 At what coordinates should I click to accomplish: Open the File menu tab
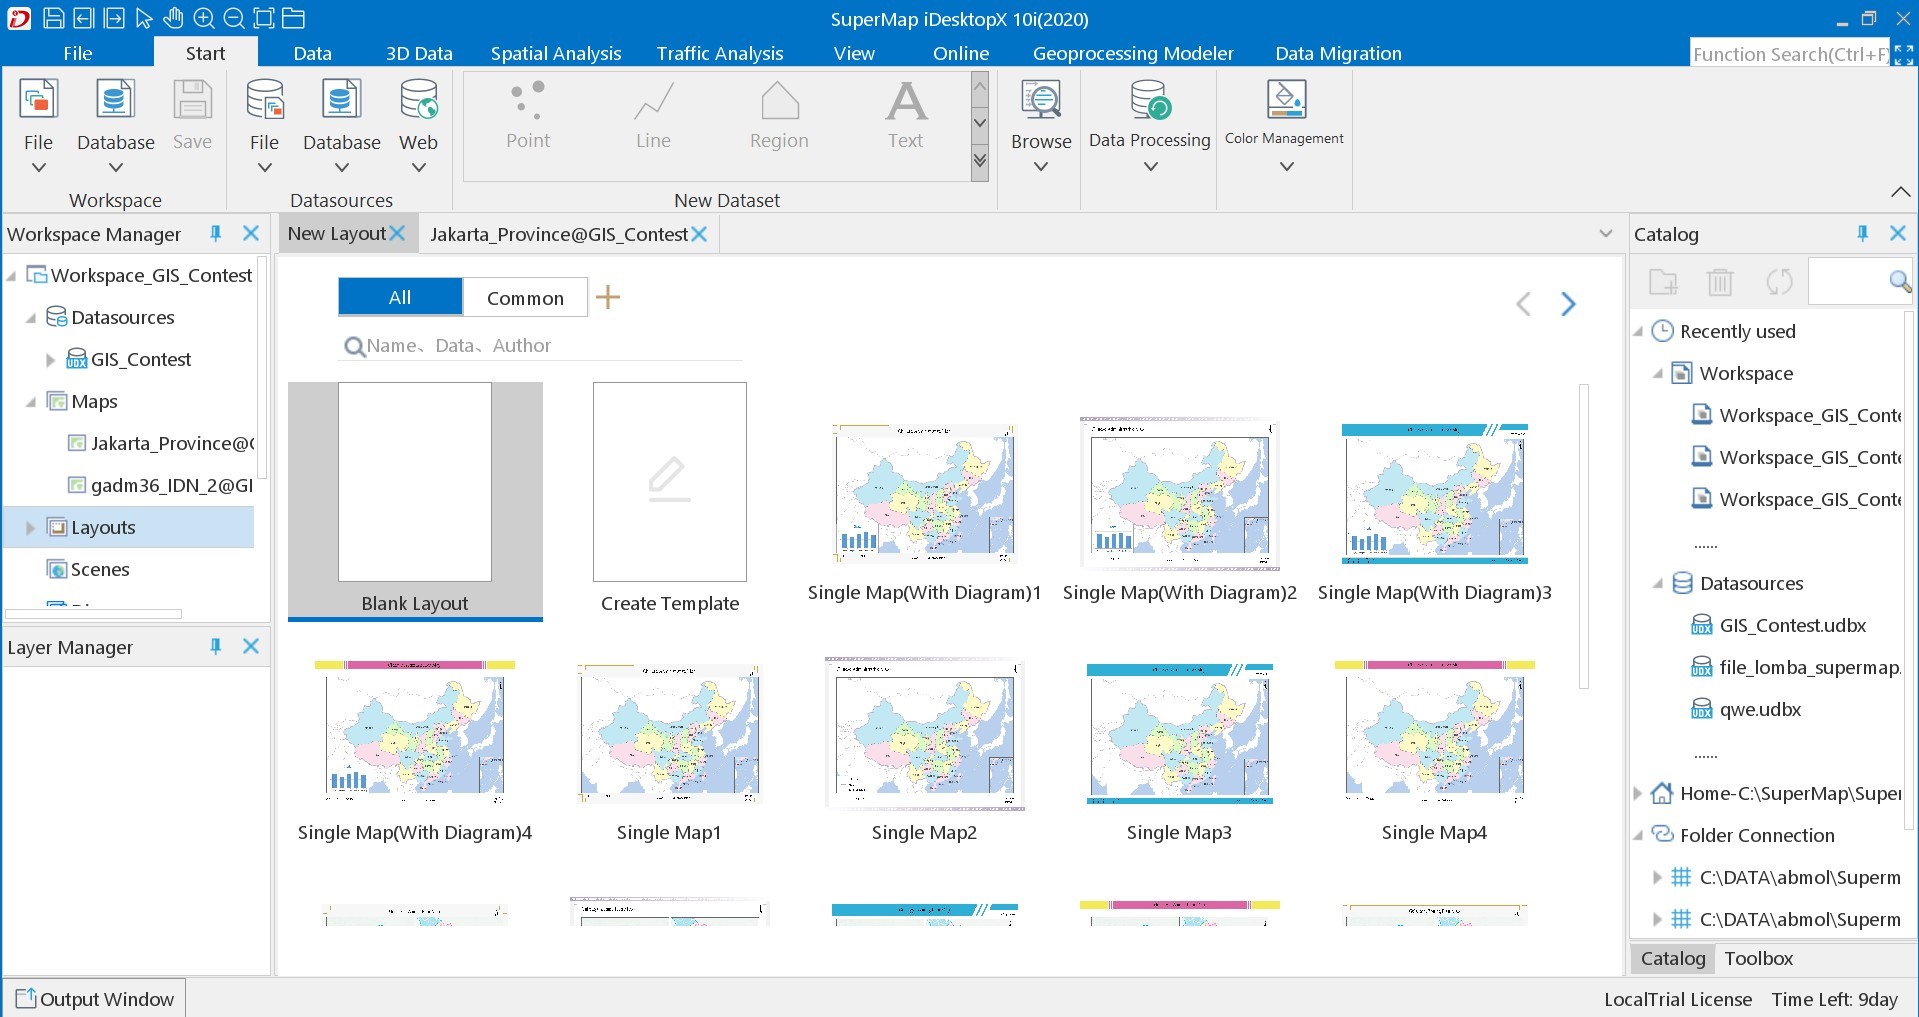point(77,53)
